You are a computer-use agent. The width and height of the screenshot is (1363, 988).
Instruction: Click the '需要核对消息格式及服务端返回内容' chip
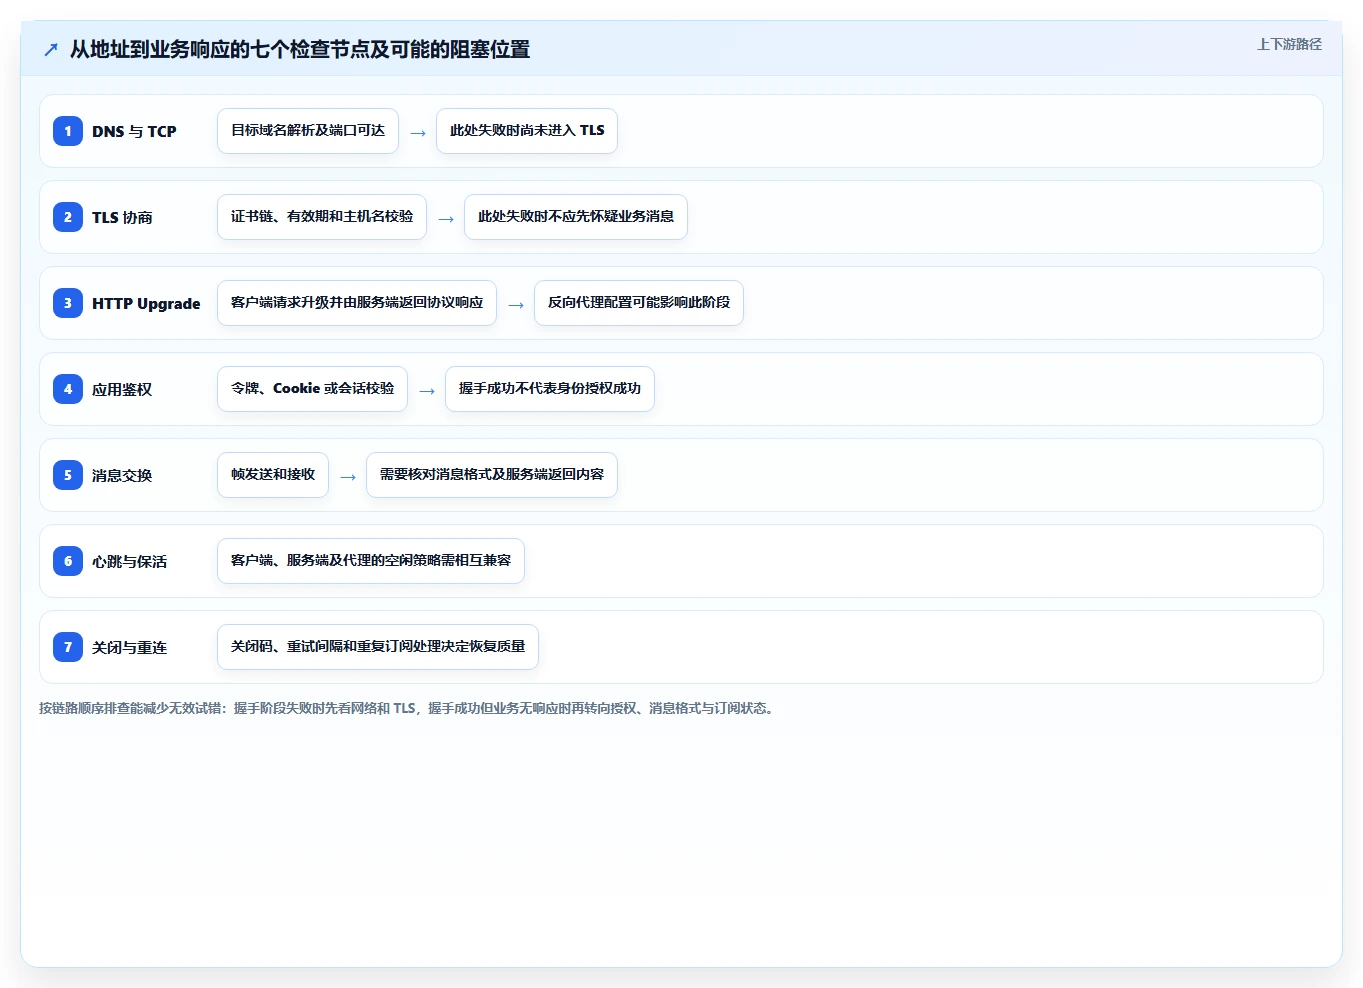click(492, 475)
